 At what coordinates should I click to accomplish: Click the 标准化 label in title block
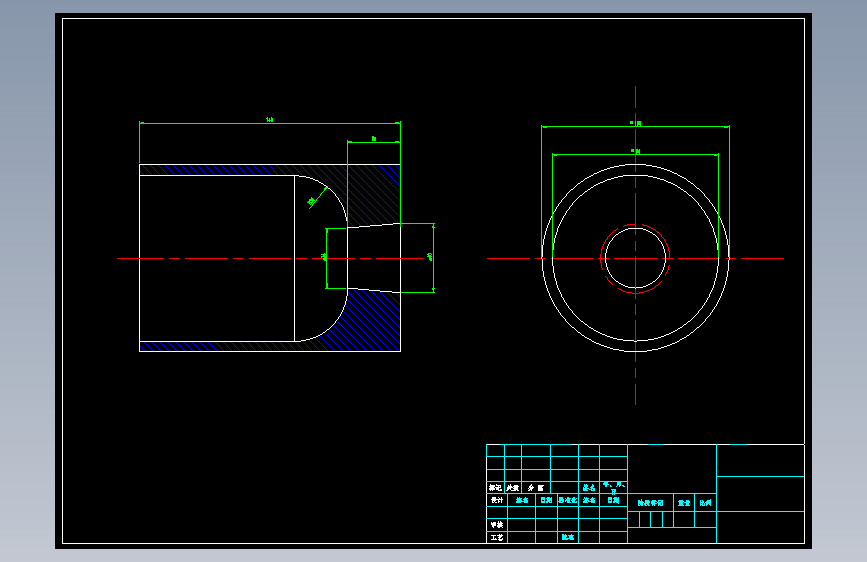[568, 500]
